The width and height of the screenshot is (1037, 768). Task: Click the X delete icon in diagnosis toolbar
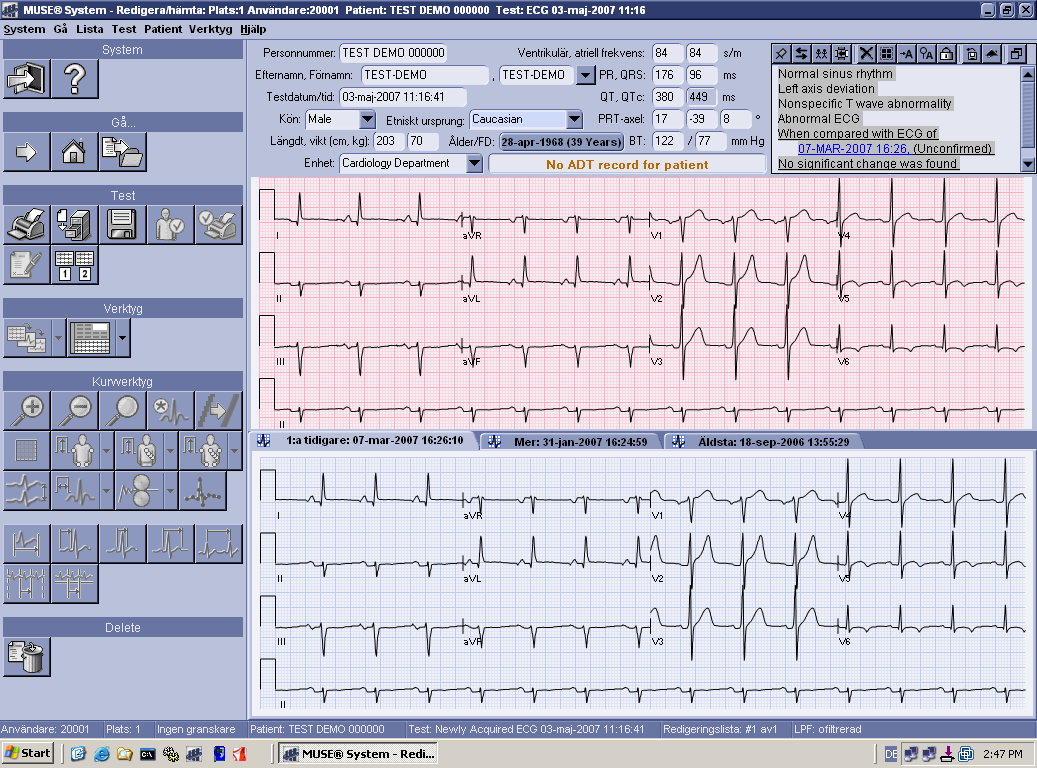tap(866, 54)
